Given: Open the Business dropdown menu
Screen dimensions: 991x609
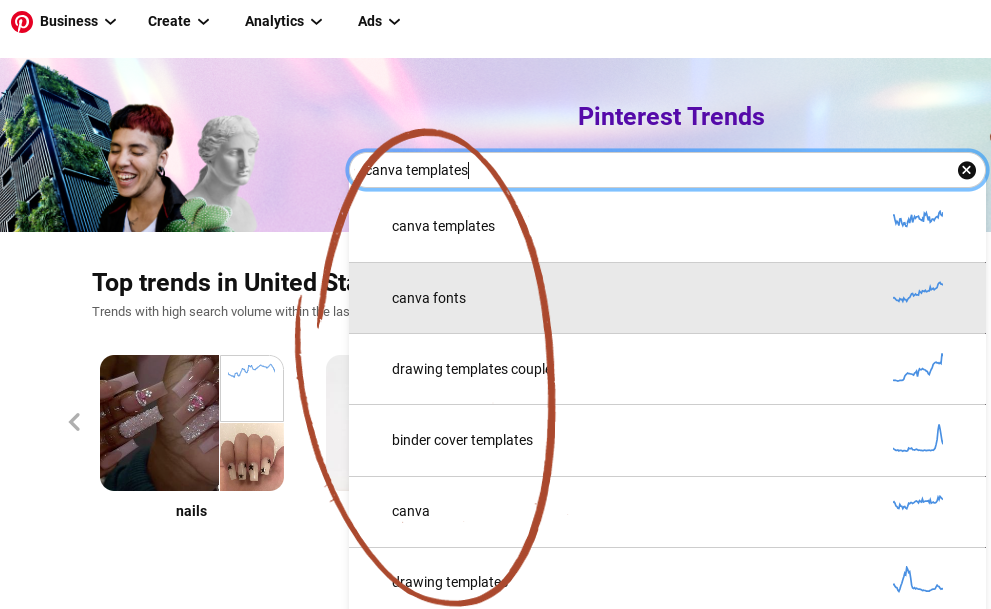Looking at the screenshot, I should [78, 21].
